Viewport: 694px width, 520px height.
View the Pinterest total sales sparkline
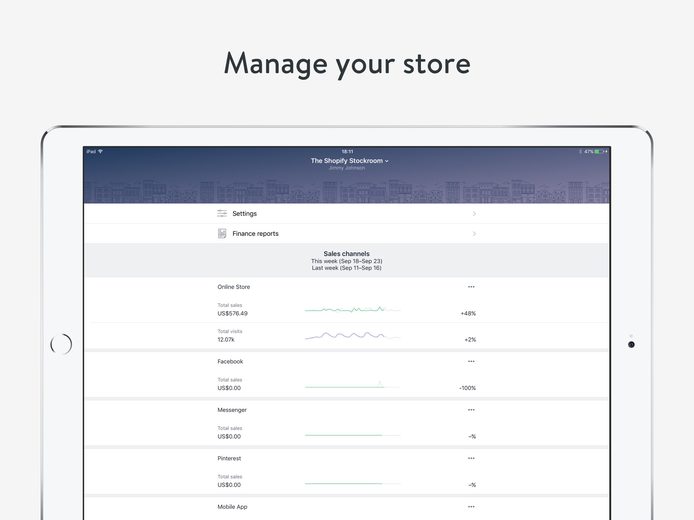coord(352,484)
